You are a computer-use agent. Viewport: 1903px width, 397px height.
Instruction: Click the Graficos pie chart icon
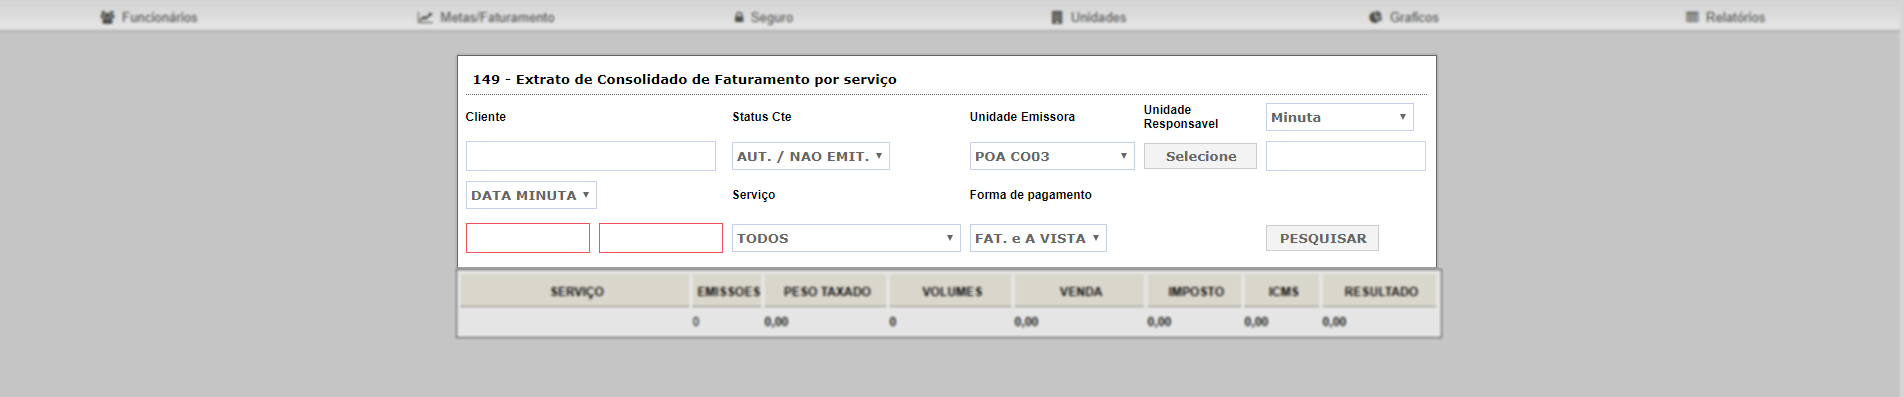1376,17
